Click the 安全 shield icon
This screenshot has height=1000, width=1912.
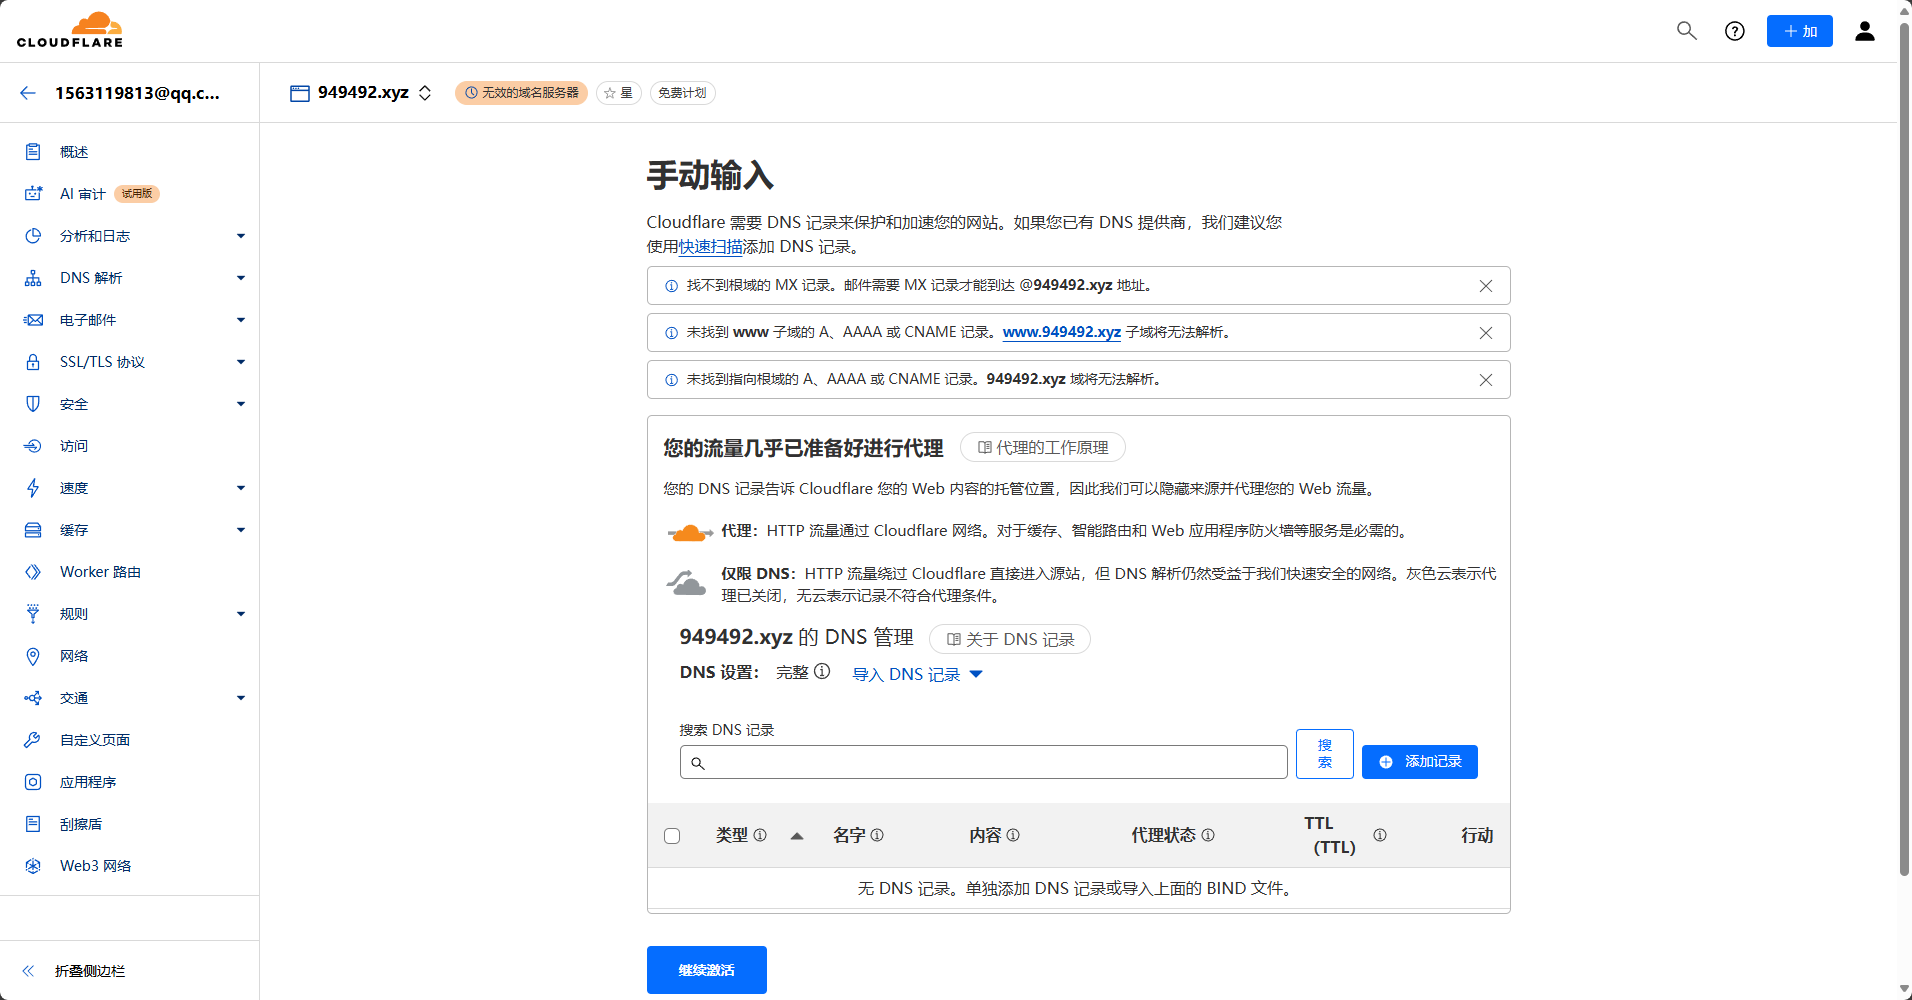pos(33,404)
